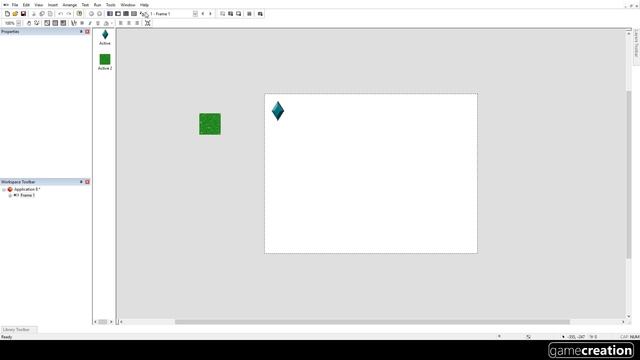Save the application with the disk icon
The height and width of the screenshot is (360, 640).
23,14
